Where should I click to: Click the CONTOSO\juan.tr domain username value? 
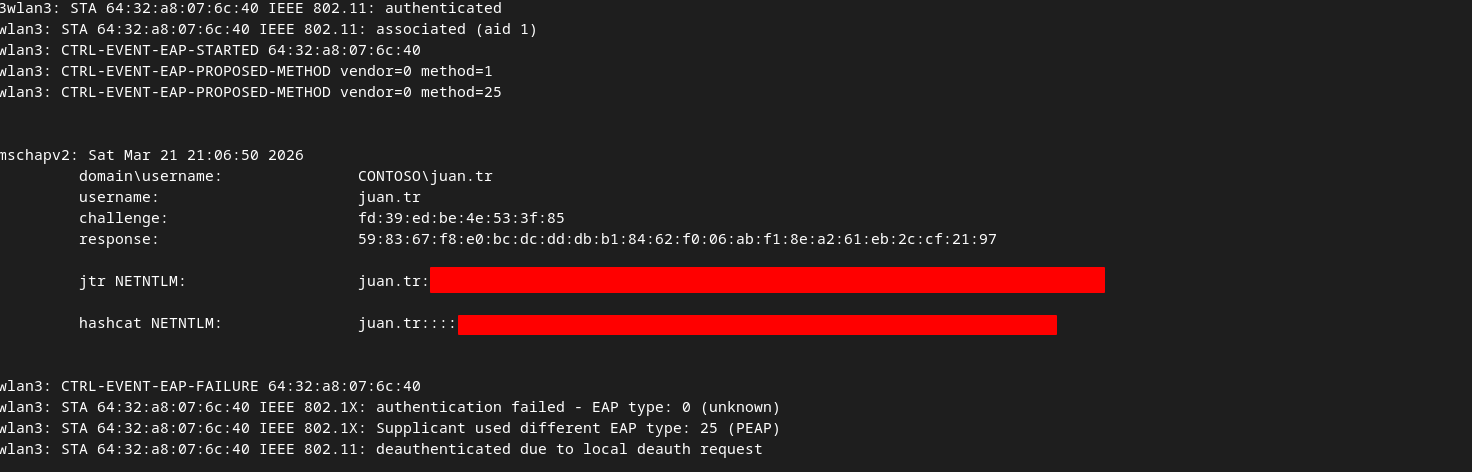coord(425,177)
